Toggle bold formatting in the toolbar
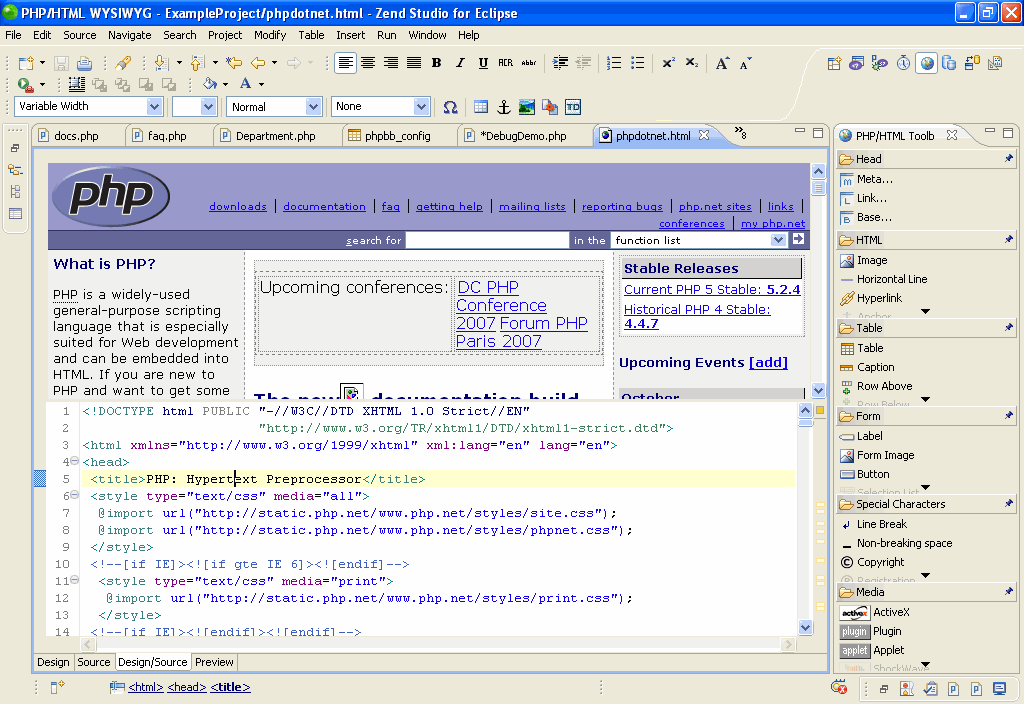Screen dimensions: 1024x704 click(436, 62)
